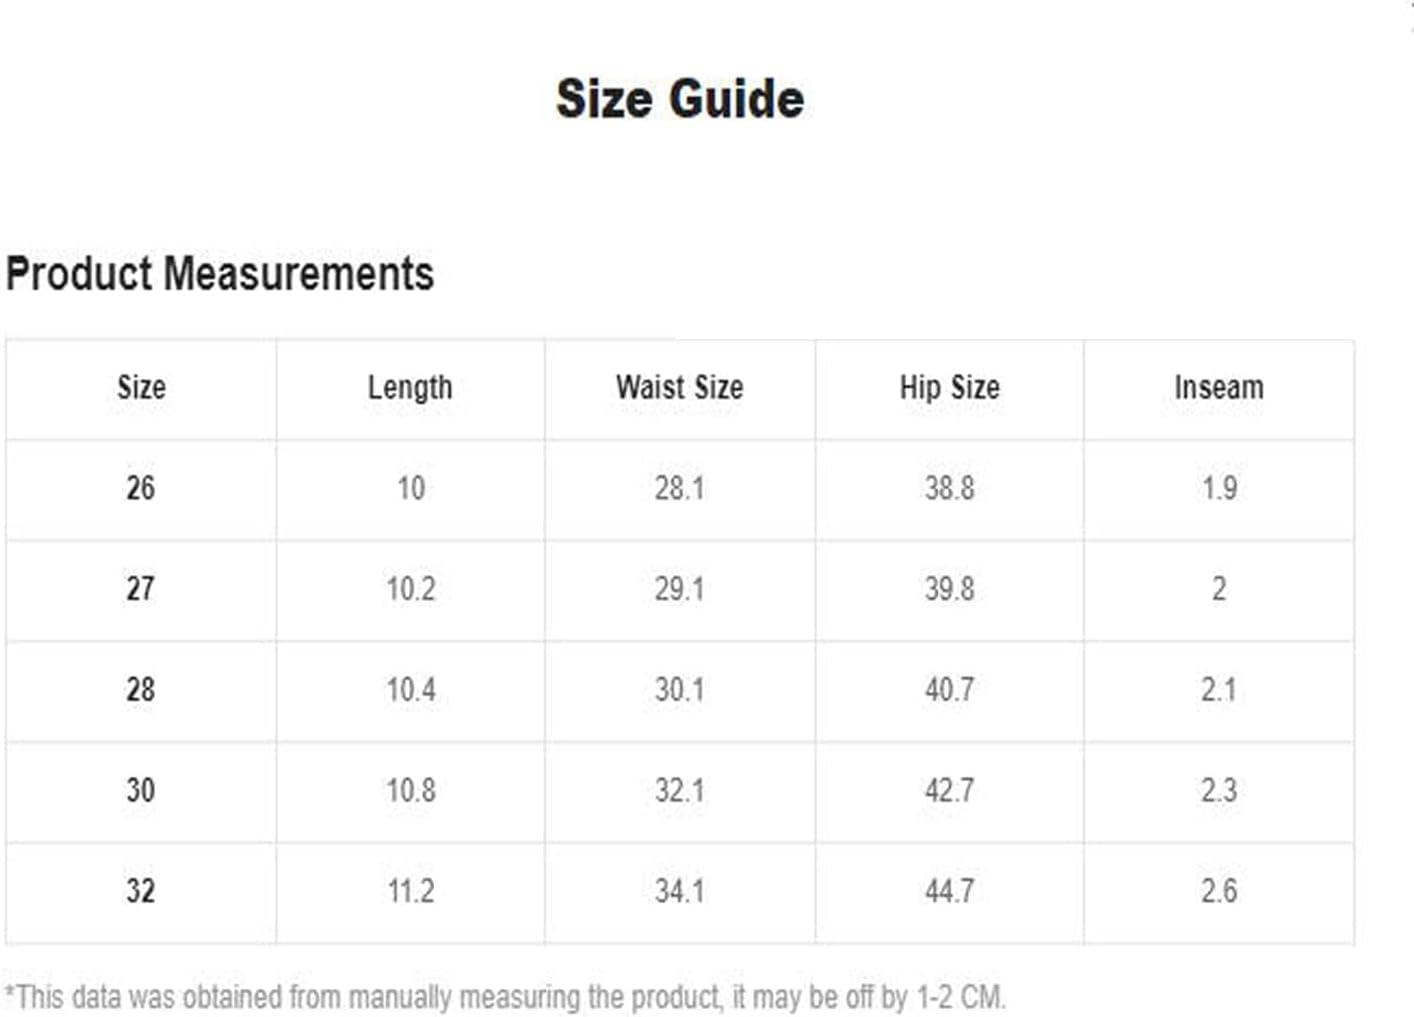Click the Size Guide heading
The height and width of the screenshot is (1017, 1414).
click(x=680, y=99)
